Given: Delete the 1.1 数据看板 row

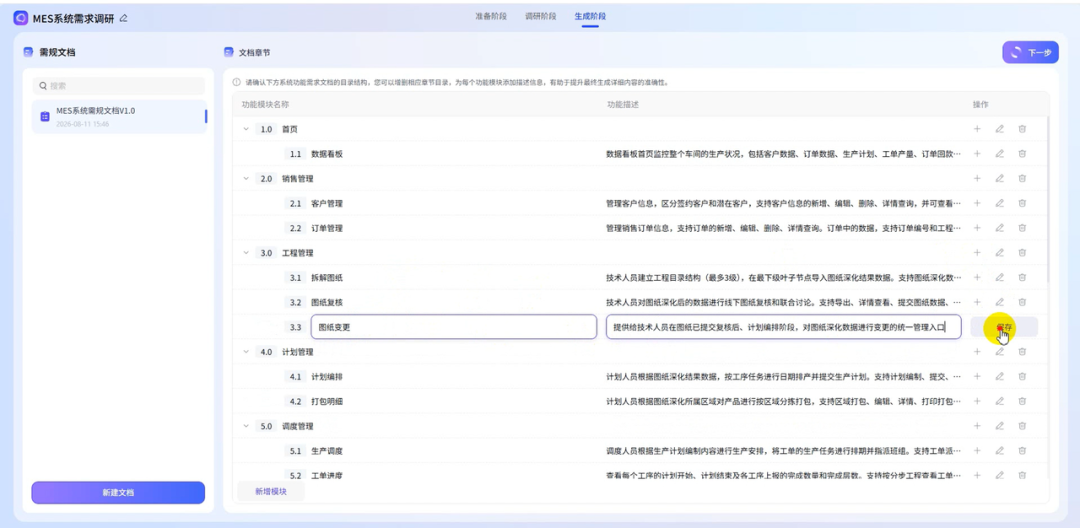Looking at the screenshot, I should pyautogui.click(x=1022, y=154).
